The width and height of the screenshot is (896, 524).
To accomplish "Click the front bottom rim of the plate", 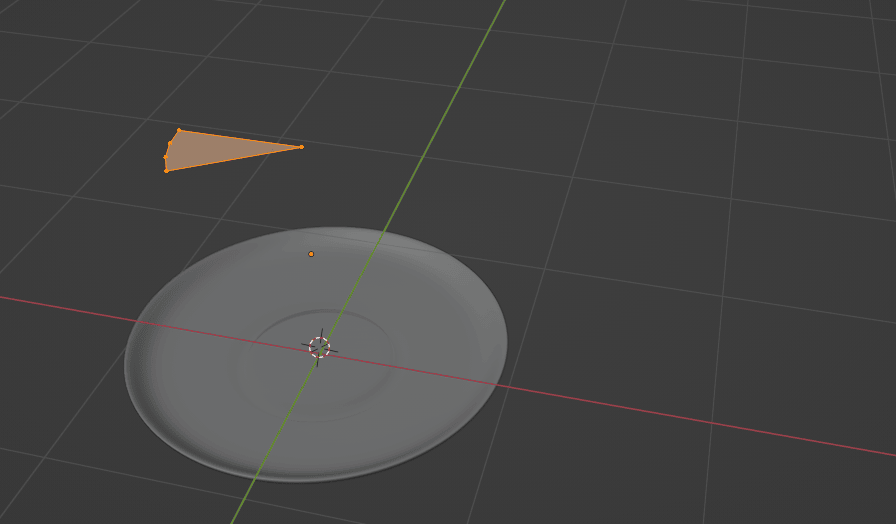I will [300, 478].
